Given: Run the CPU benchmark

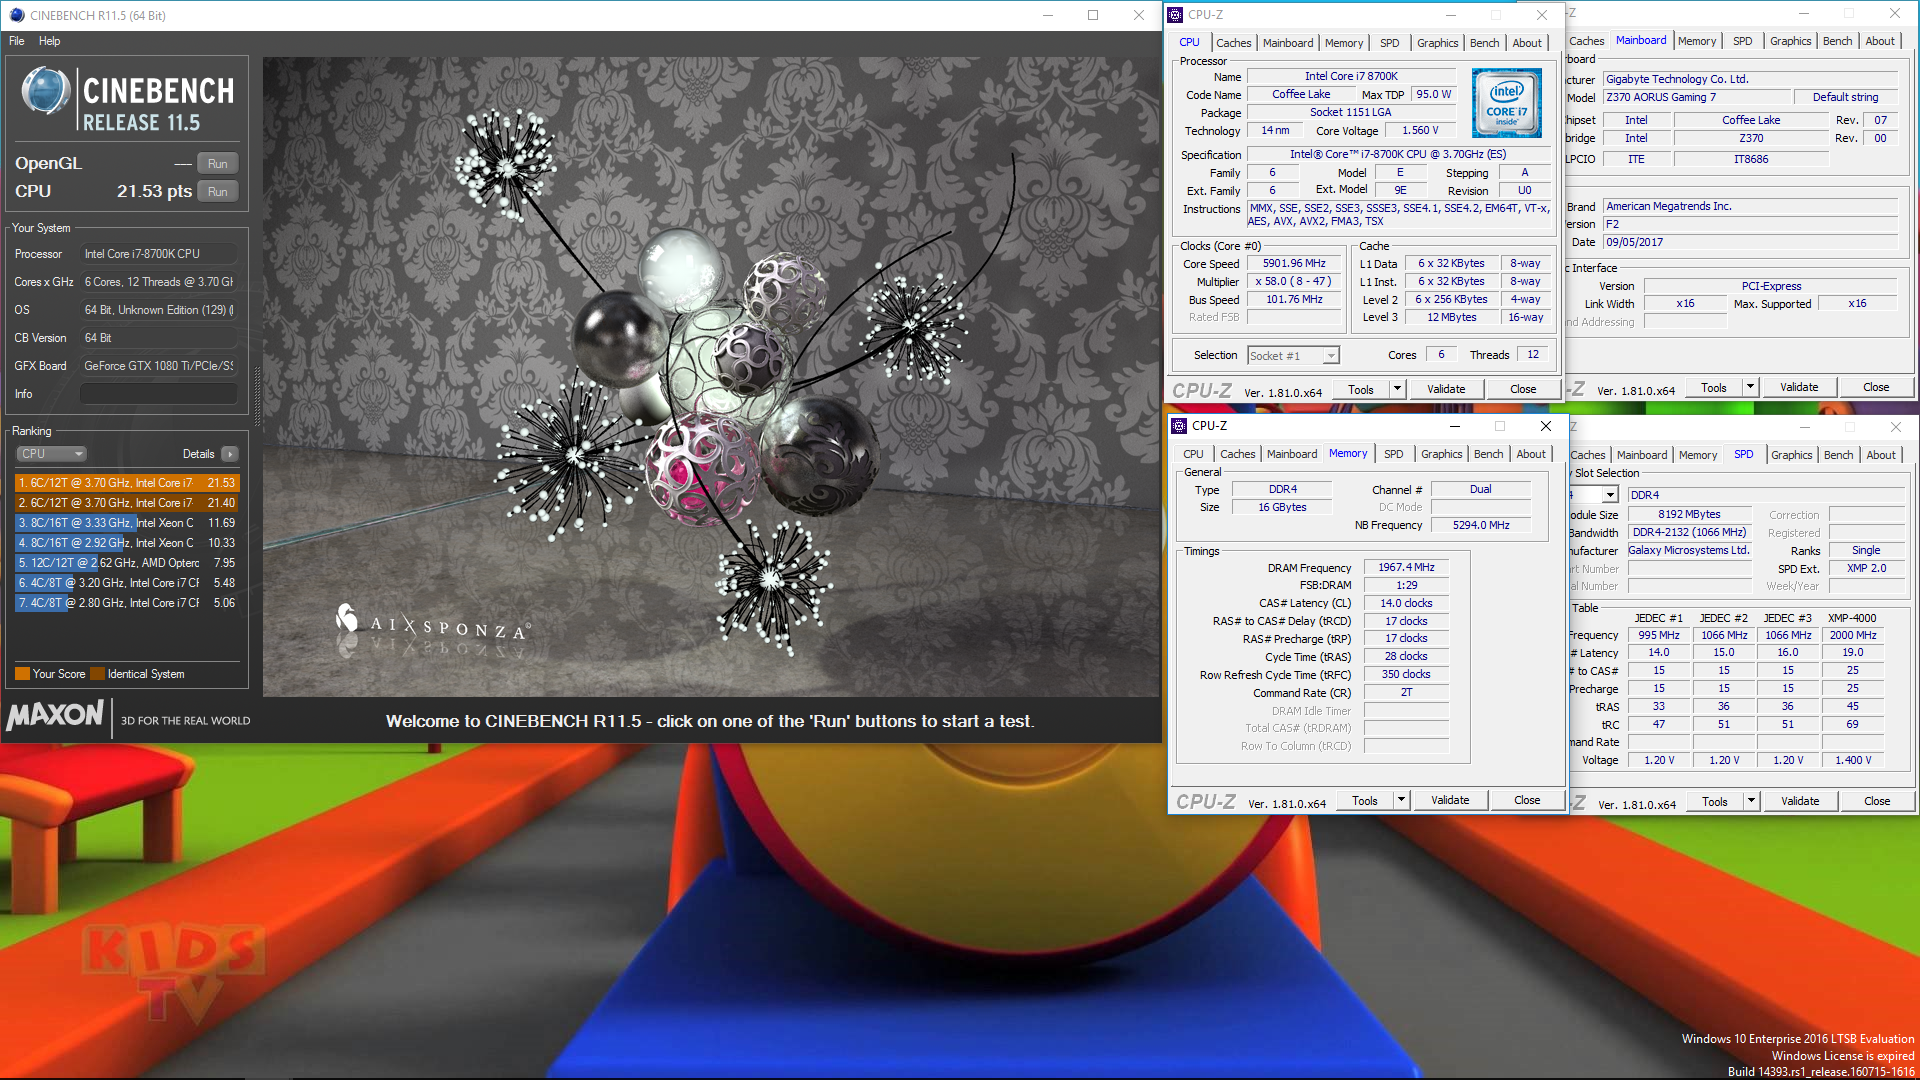Looking at the screenshot, I should click(218, 192).
